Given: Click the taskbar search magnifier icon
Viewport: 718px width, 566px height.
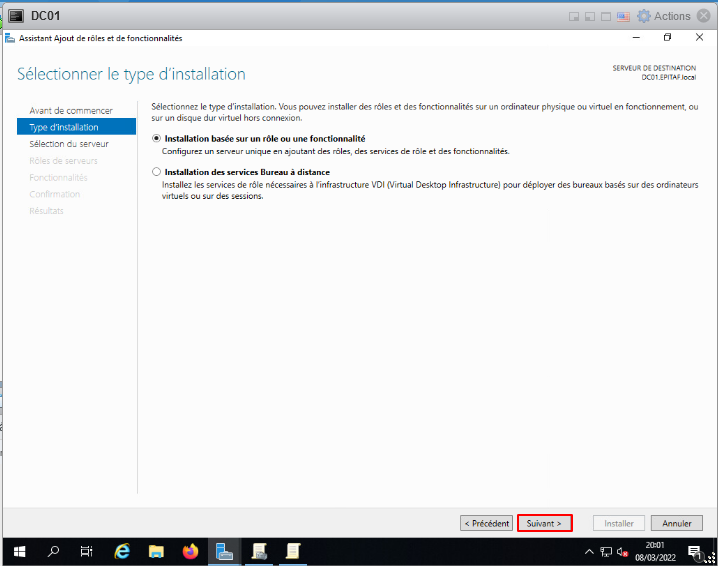Looking at the screenshot, I should (x=54, y=551).
